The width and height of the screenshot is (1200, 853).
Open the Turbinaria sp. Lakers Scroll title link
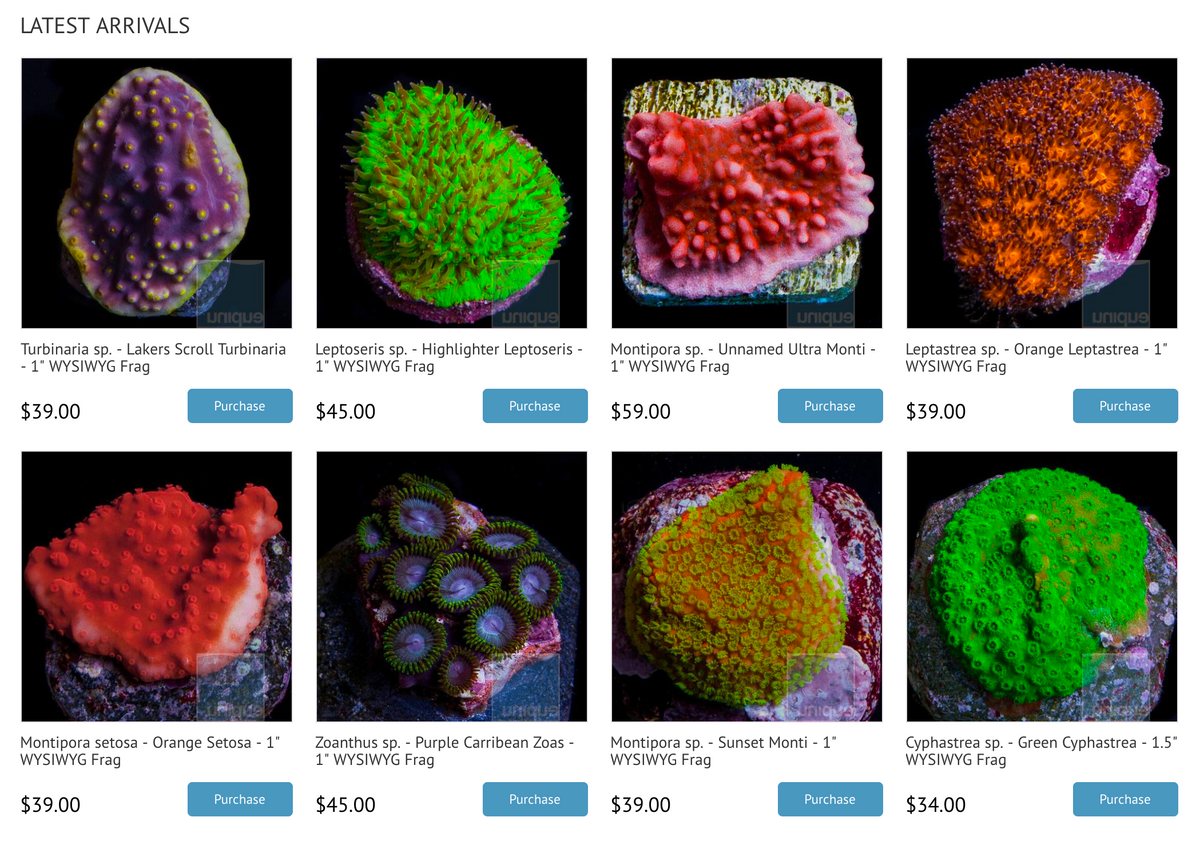[x=153, y=358]
